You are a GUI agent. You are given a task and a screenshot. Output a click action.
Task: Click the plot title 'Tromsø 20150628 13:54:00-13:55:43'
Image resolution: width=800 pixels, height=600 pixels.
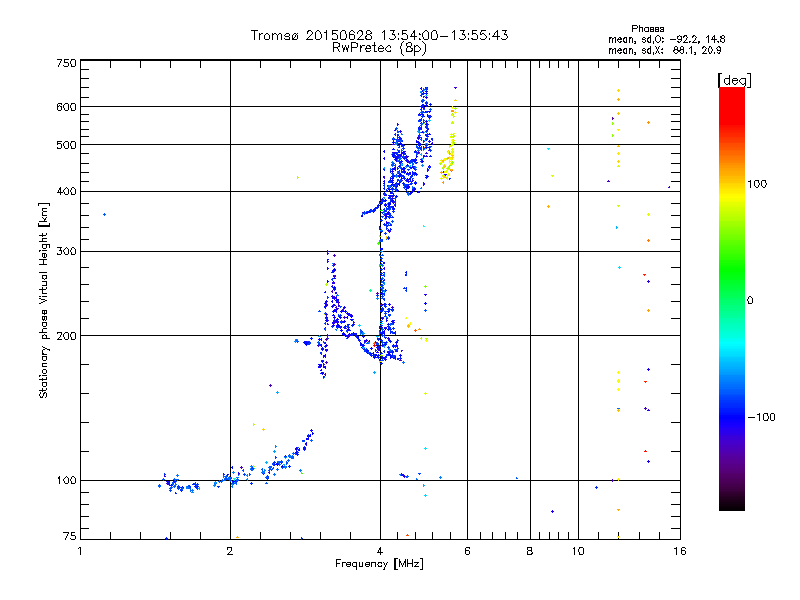[379, 35]
